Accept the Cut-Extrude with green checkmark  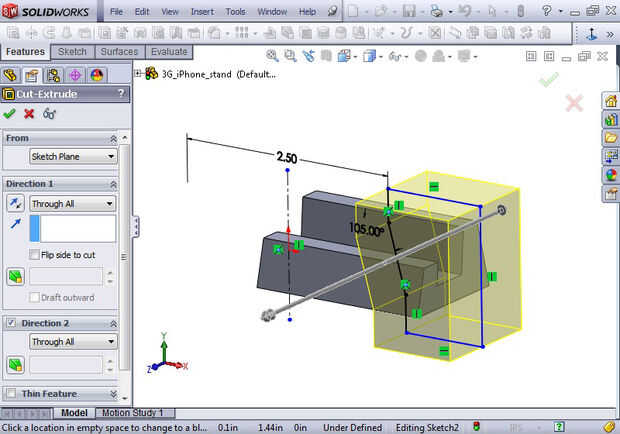9,114
